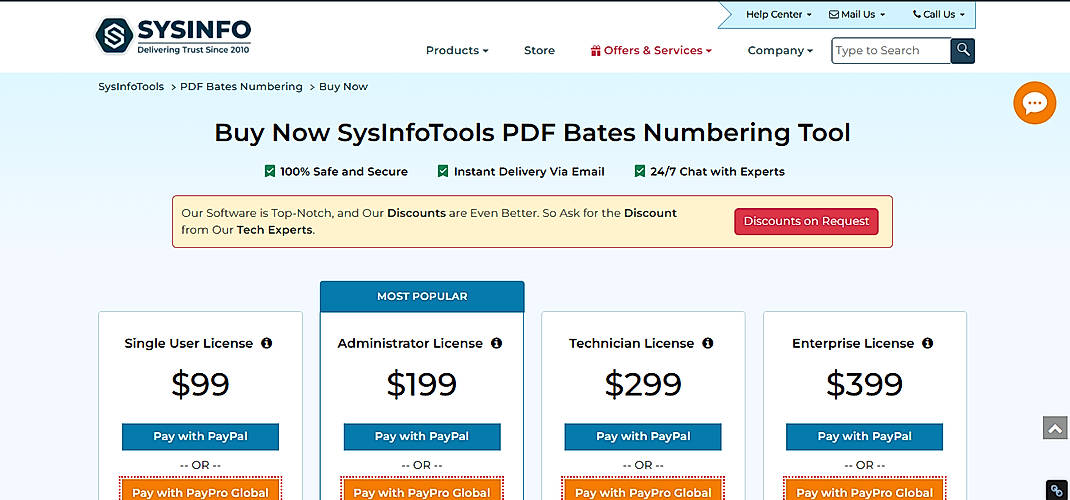
Task: Expand the Company menu
Action: point(780,50)
